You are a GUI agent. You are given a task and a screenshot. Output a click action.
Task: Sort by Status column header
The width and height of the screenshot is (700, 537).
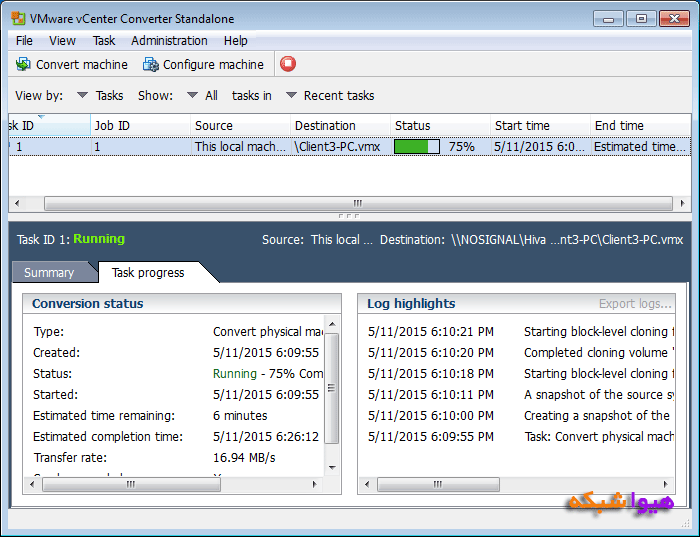point(441,125)
